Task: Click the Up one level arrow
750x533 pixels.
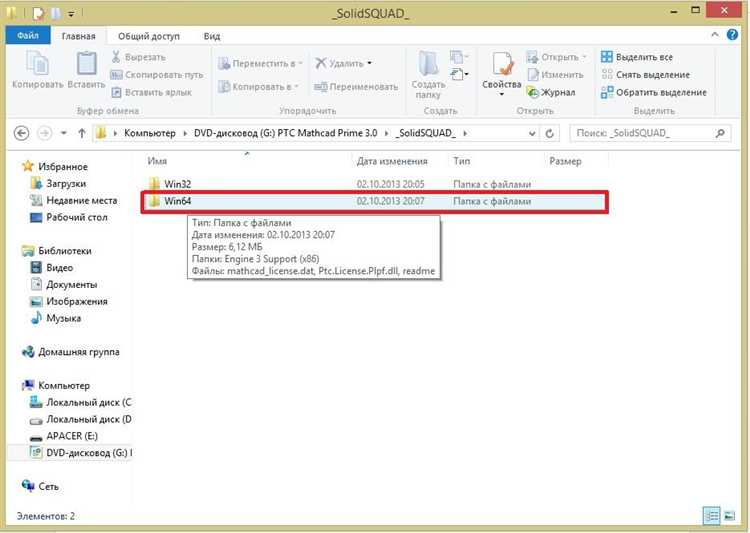Action: (x=82, y=133)
